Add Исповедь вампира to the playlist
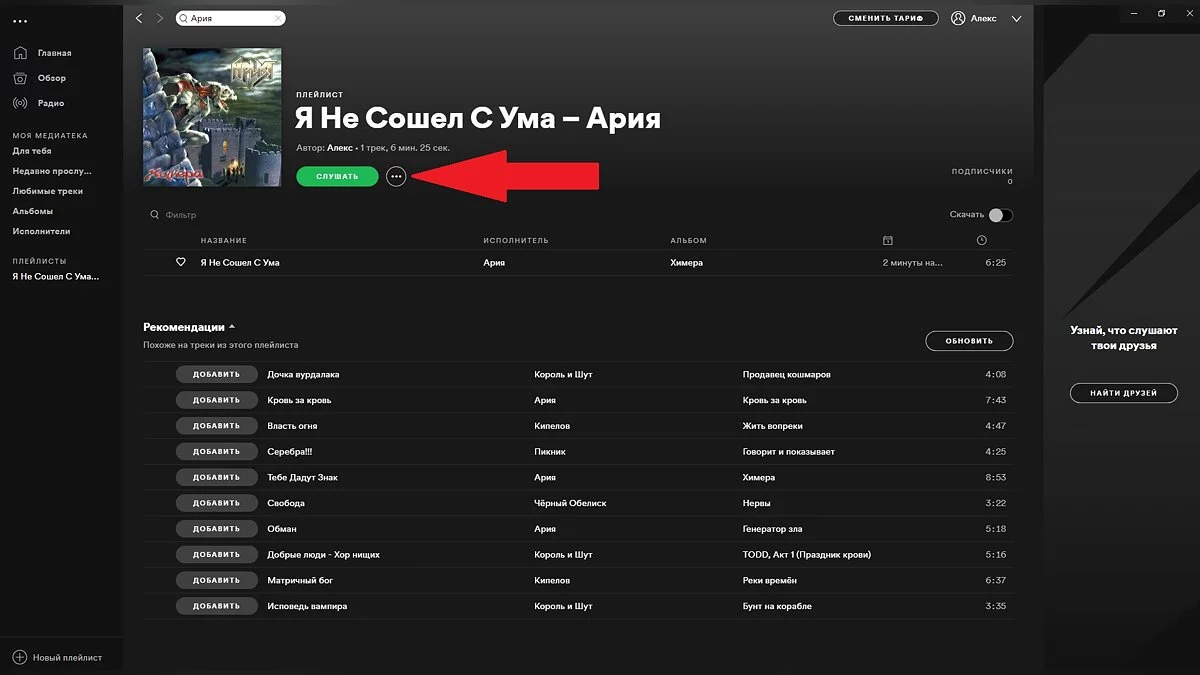Screen dimensions: 1200x675 point(216,606)
